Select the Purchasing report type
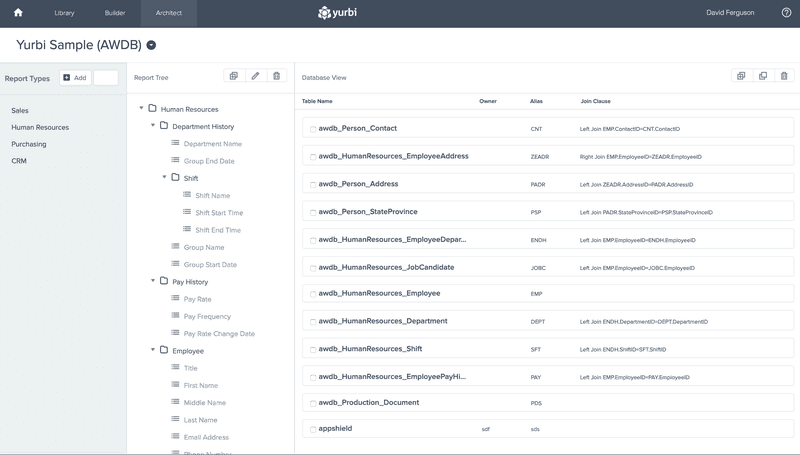The height and width of the screenshot is (455, 800). pos(29,144)
